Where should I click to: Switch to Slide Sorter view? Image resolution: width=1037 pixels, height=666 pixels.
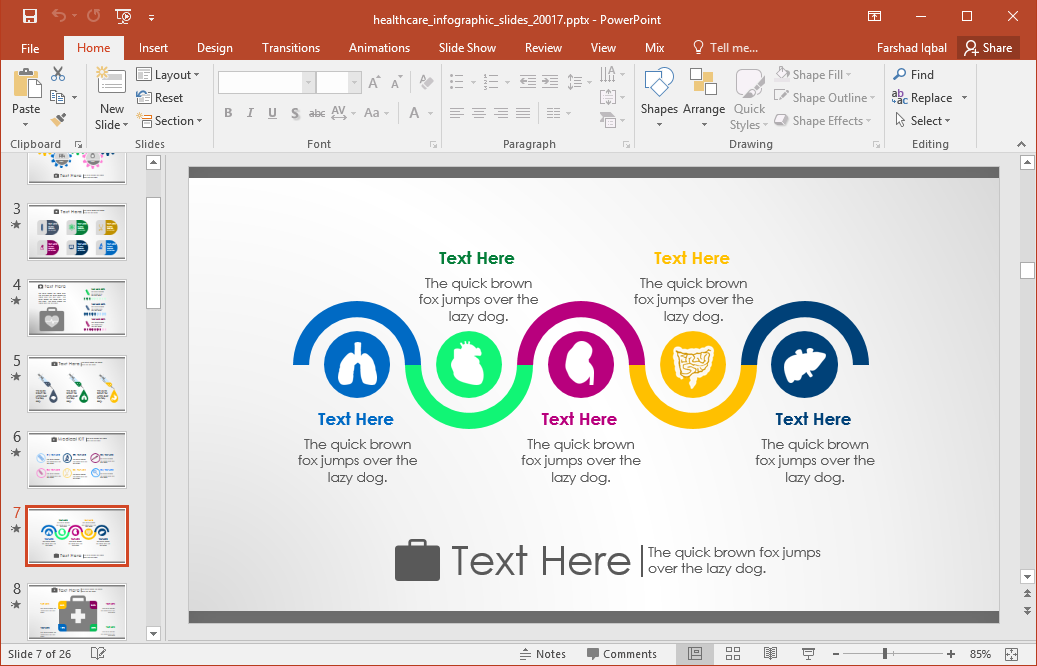coord(733,654)
